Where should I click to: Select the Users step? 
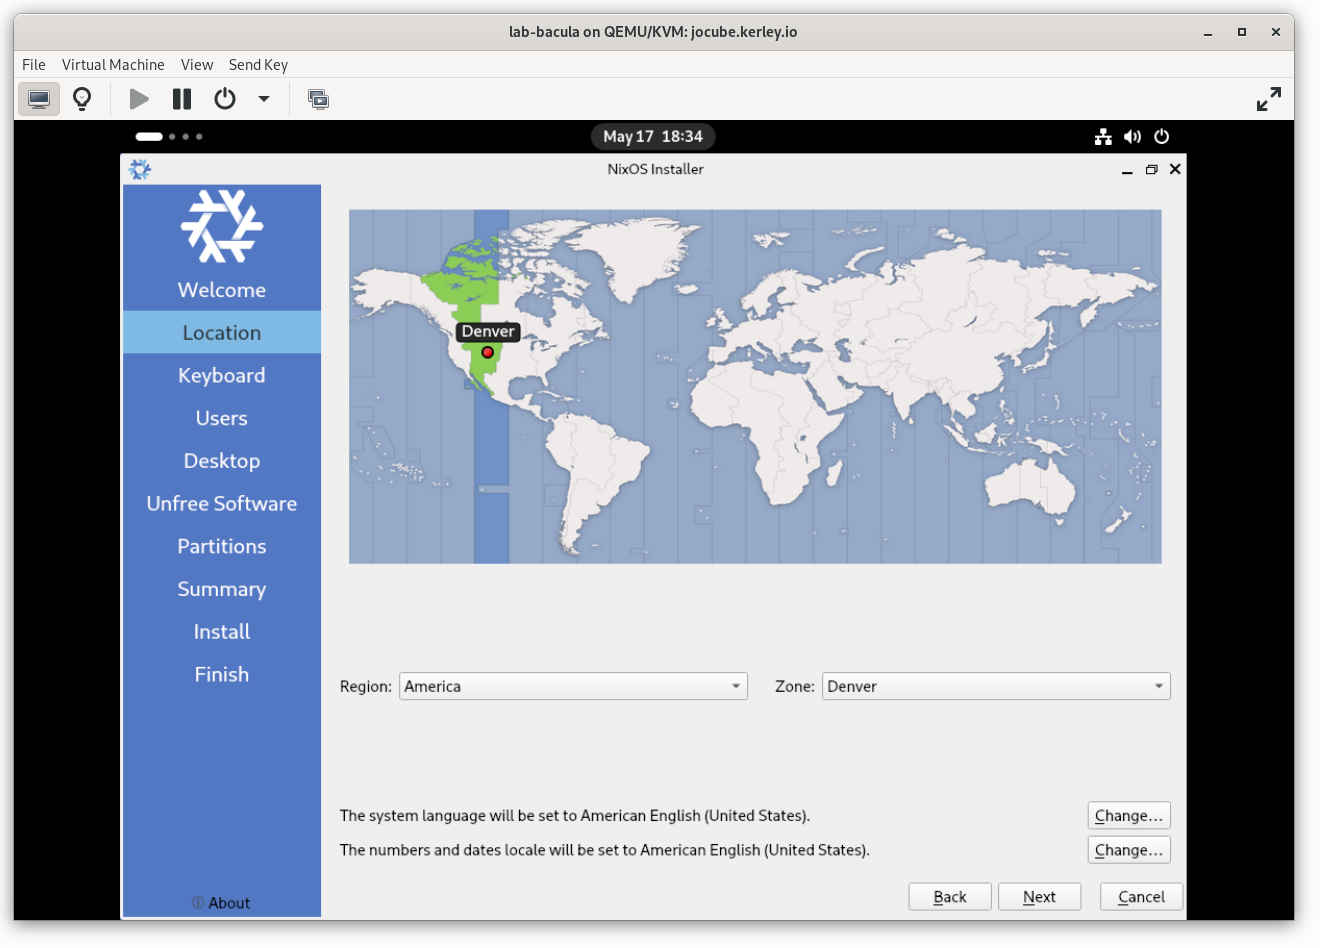point(222,419)
